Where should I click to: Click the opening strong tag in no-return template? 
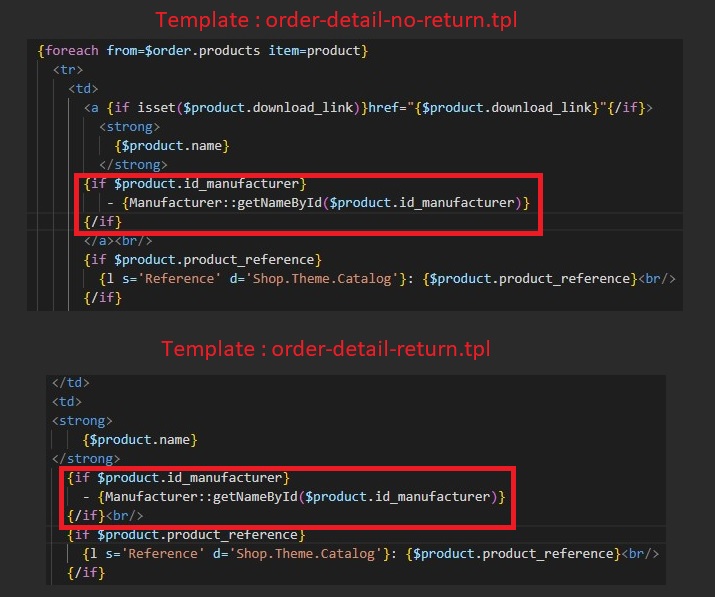tap(129, 127)
